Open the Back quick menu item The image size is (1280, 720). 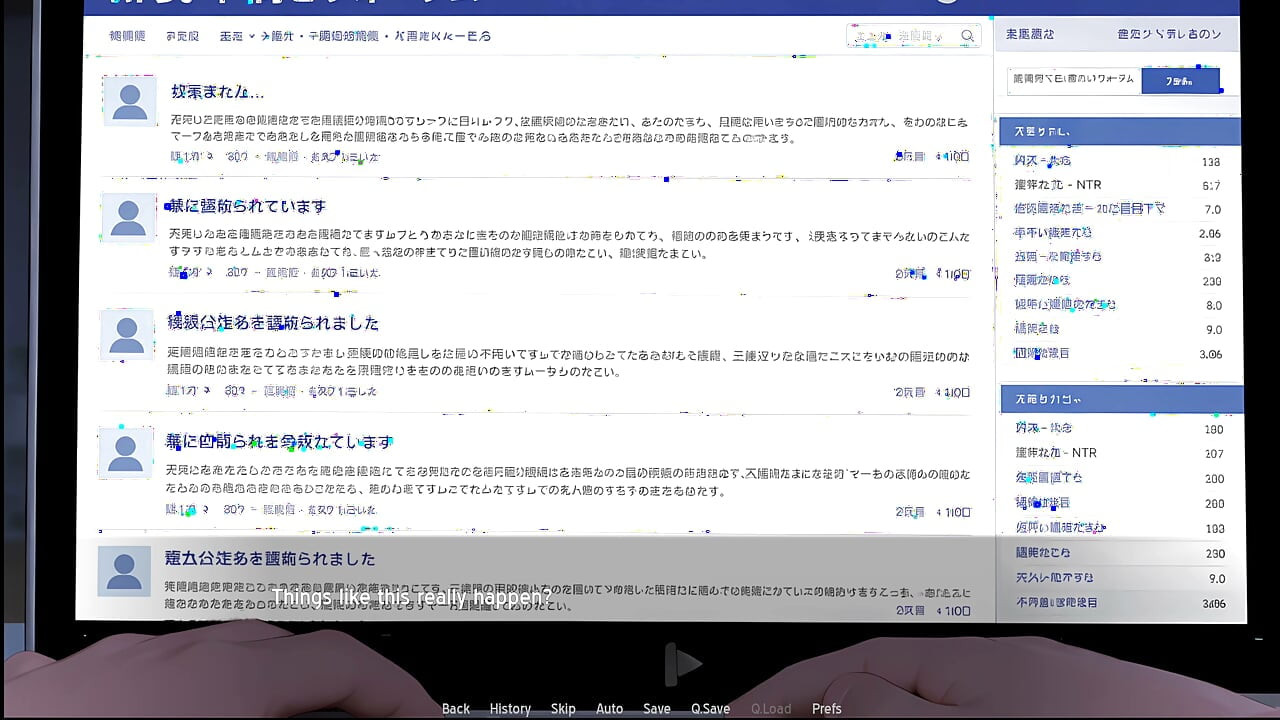[x=456, y=708]
